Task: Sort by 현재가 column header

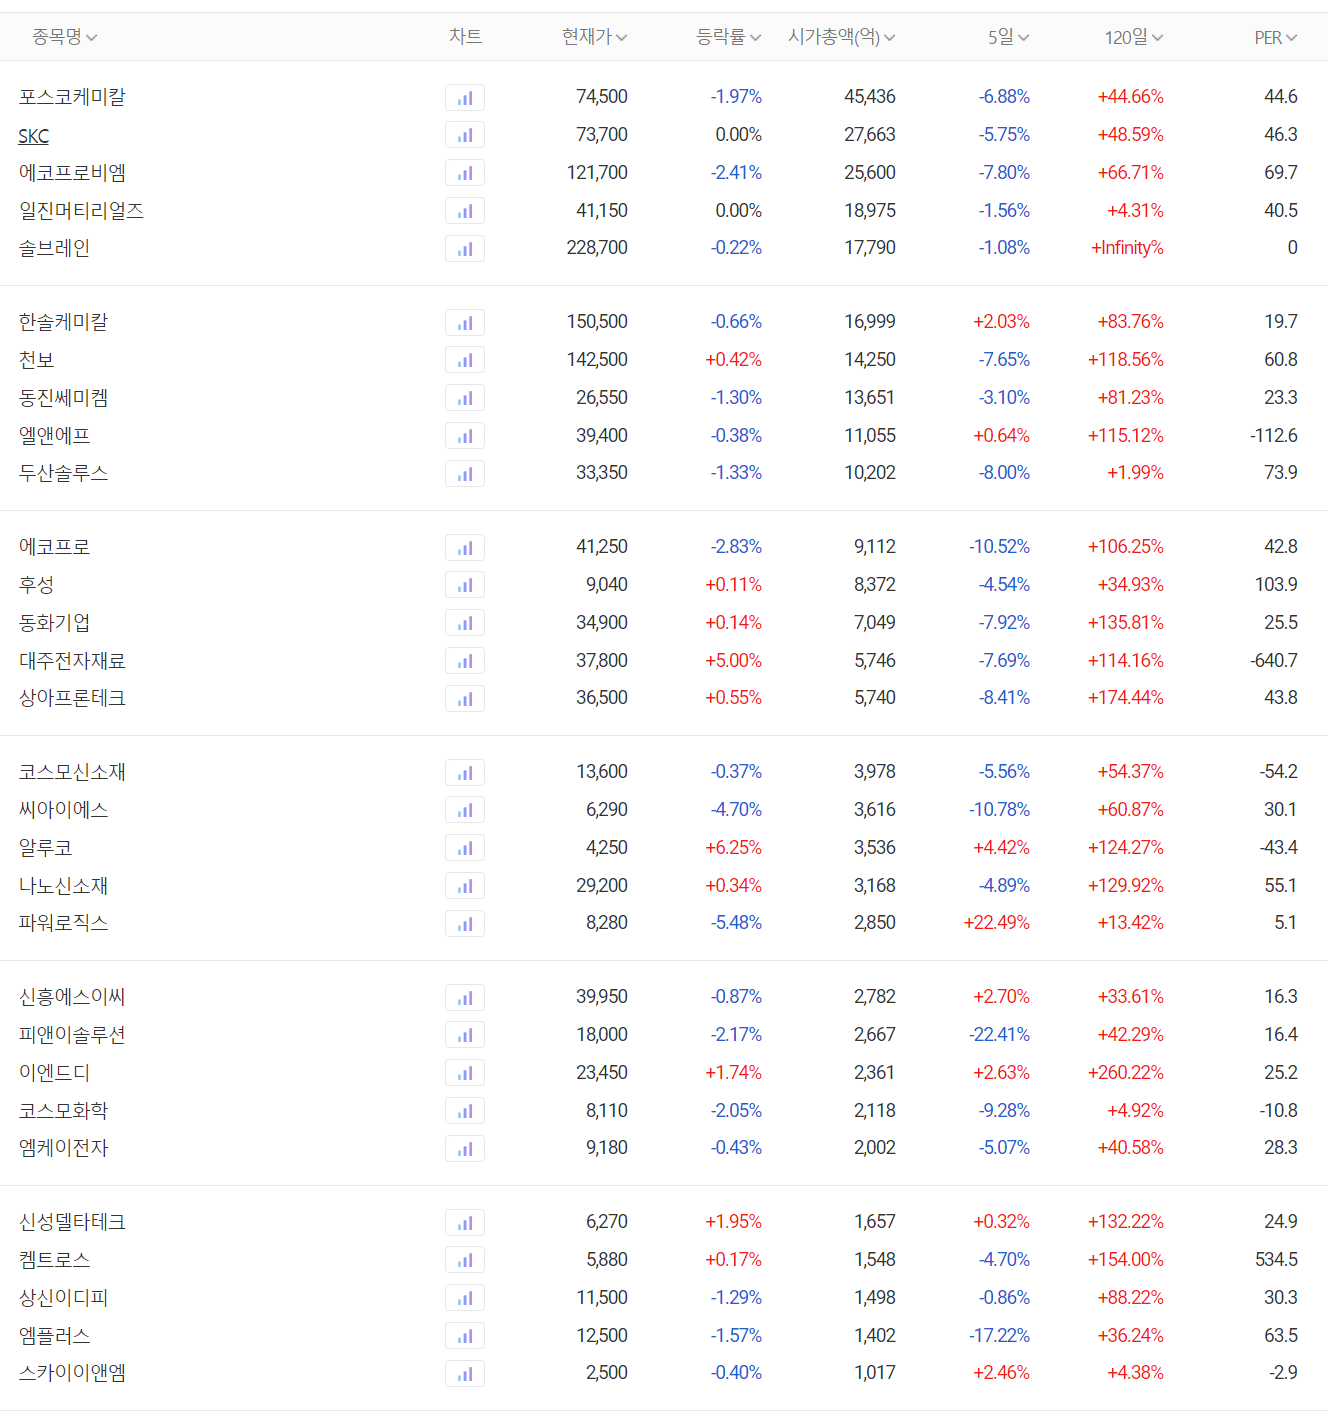Action: point(595,37)
